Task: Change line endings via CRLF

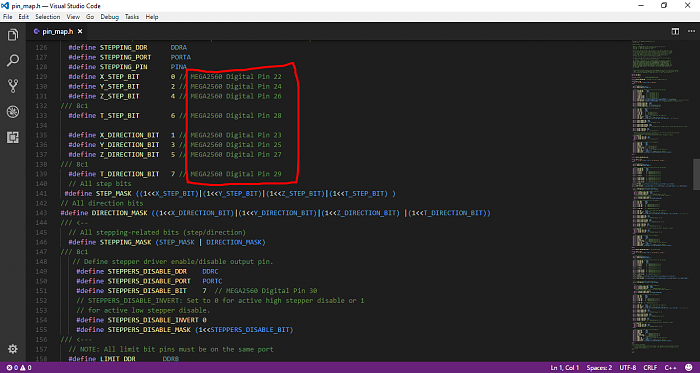Action: [650, 368]
